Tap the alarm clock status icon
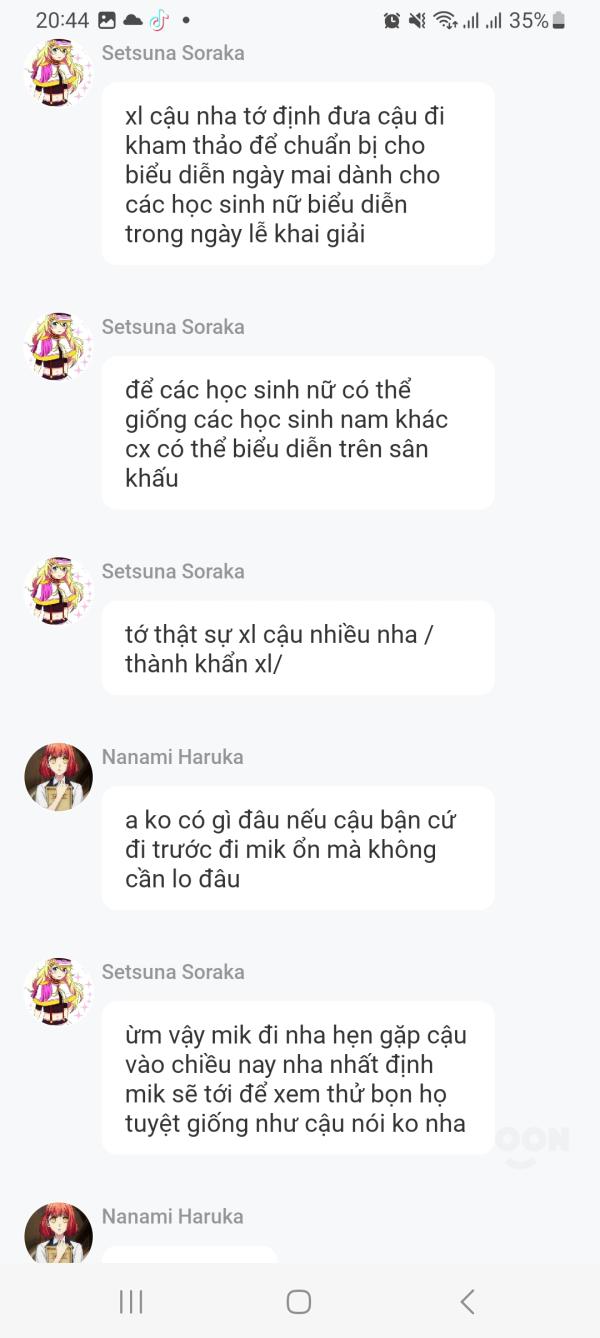600x1338 pixels. [392, 20]
